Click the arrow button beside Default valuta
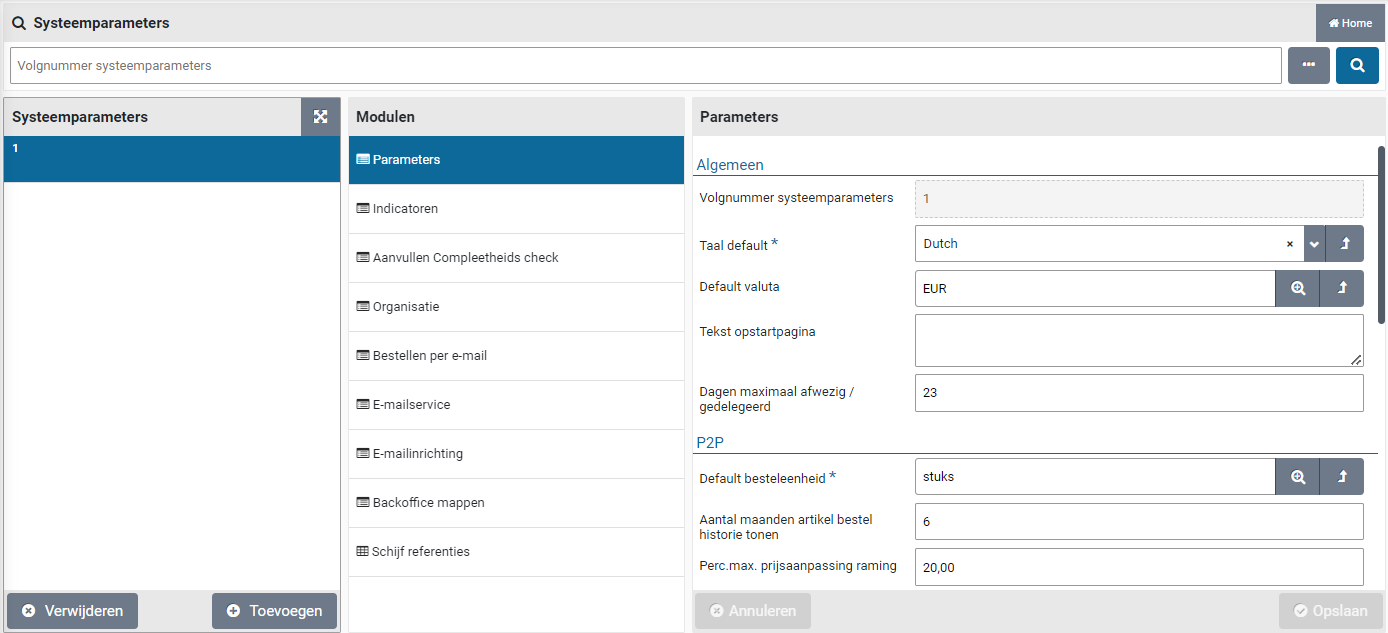The image size is (1388, 633). 1342,288
